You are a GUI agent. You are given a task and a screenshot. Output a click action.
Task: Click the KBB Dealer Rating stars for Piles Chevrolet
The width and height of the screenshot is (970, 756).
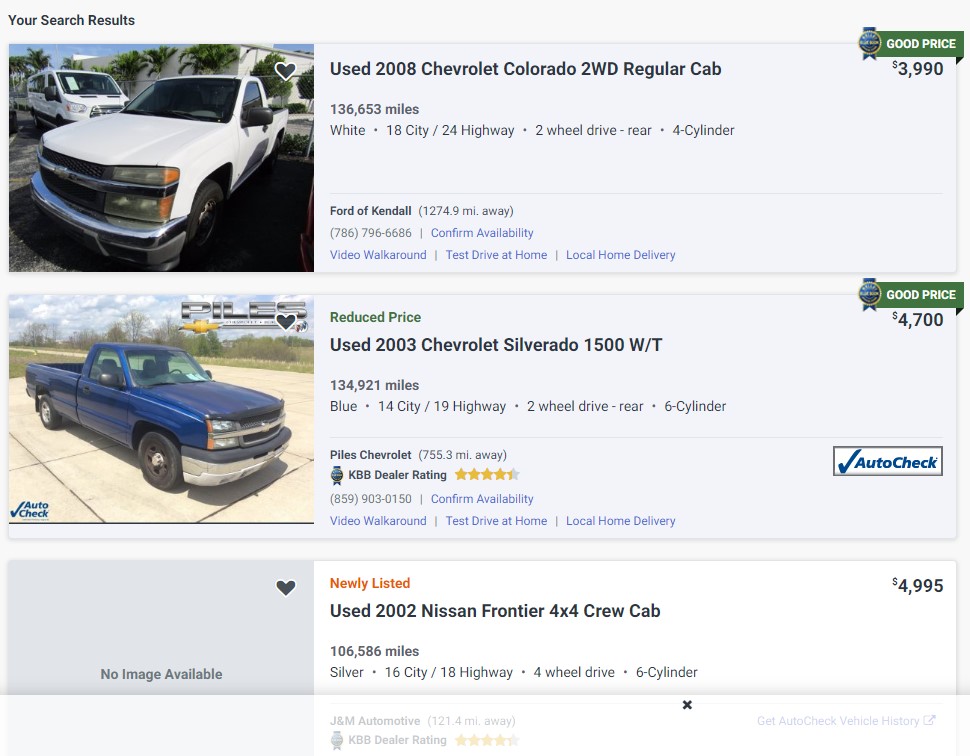pos(487,475)
